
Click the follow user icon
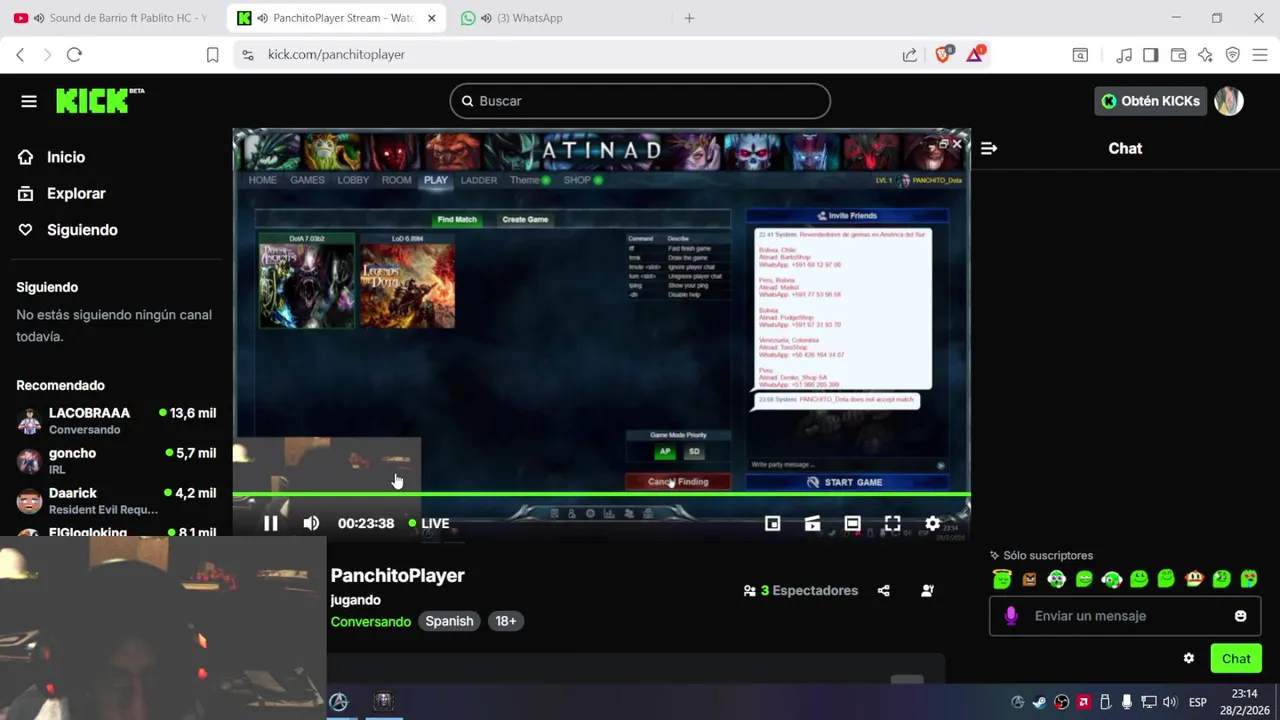(x=927, y=591)
